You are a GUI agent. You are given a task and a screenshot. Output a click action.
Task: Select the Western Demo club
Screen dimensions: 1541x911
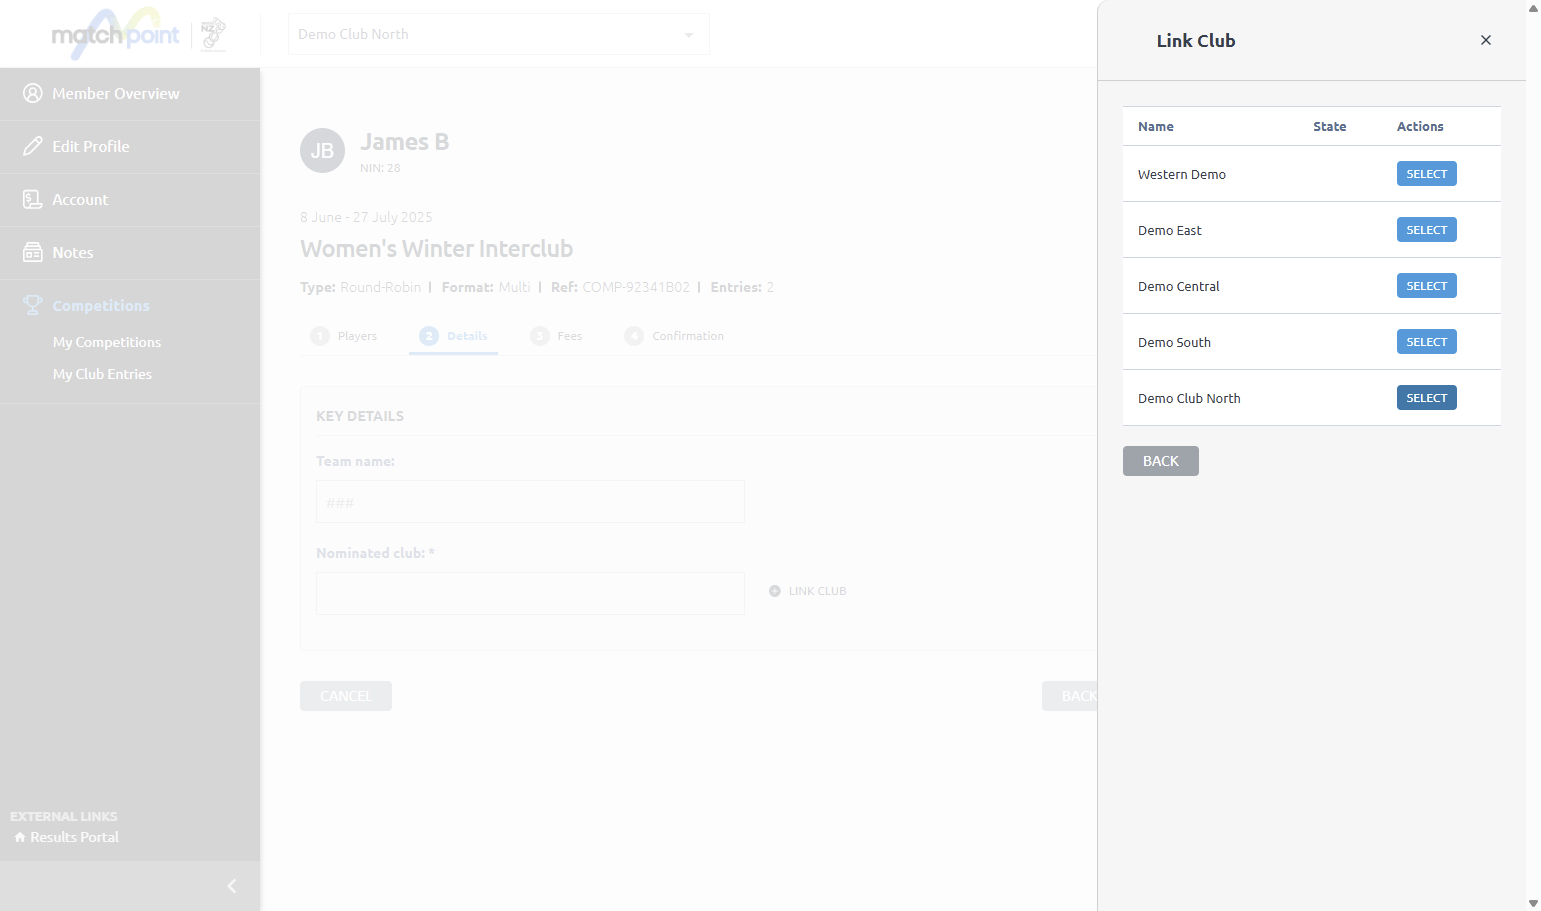pyautogui.click(x=1427, y=174)
